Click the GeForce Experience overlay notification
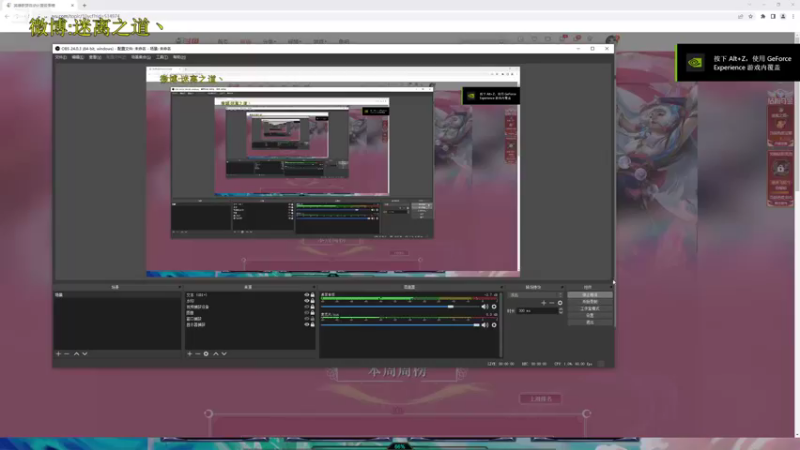The width and height of the screenshot is (800, 450). (x=738, y=63)
